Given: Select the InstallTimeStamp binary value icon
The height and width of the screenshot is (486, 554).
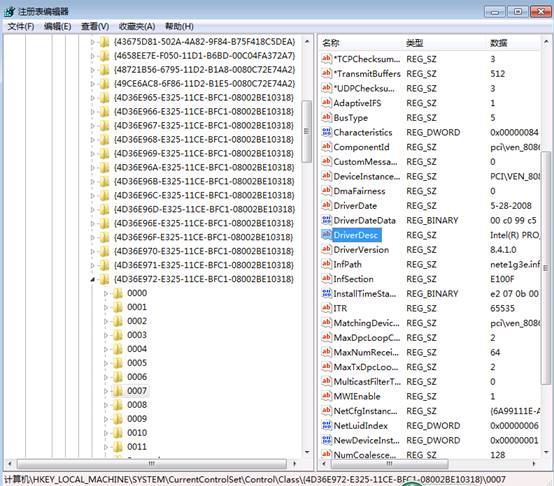Looking at the screenshot, I should tap(326, 293).
